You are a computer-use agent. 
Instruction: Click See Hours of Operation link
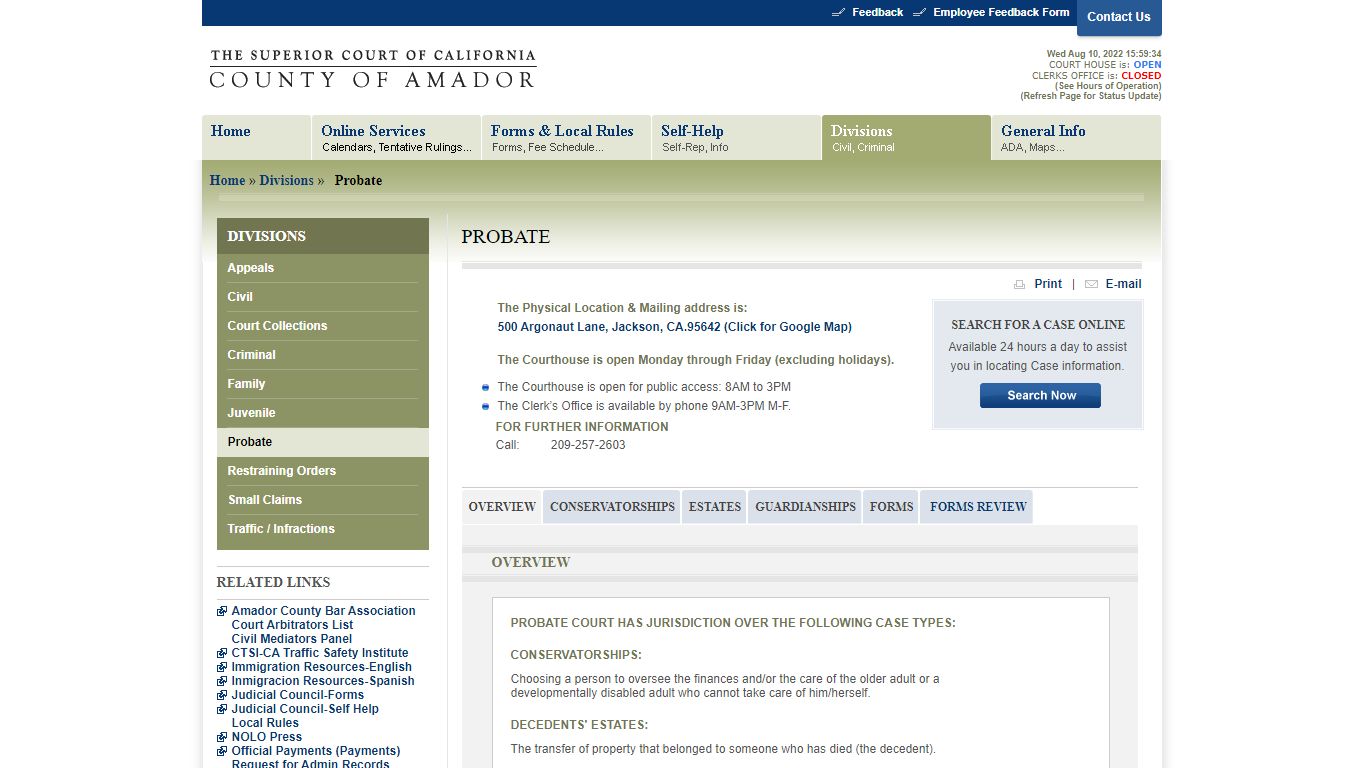1108,86
